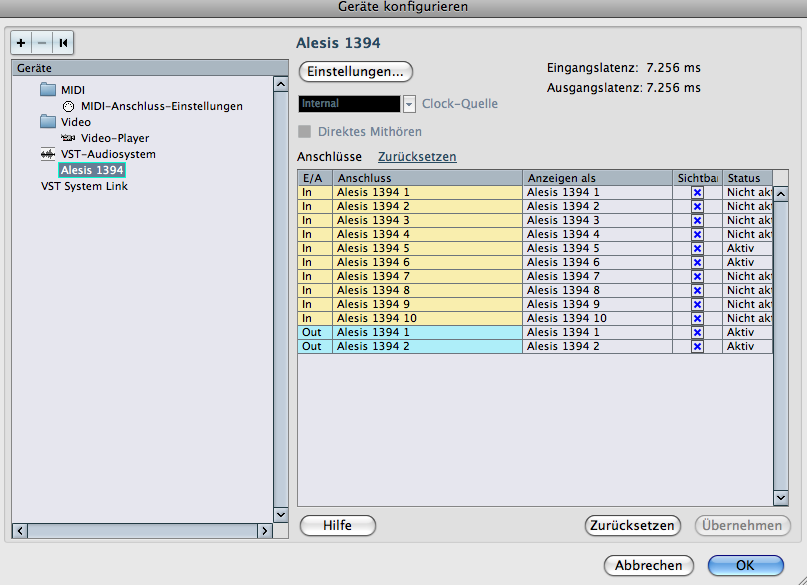Select MIDI-Anschluss-Einstellungen tree entry
This screenshot has width=807, height=585.
coord(162,106)
